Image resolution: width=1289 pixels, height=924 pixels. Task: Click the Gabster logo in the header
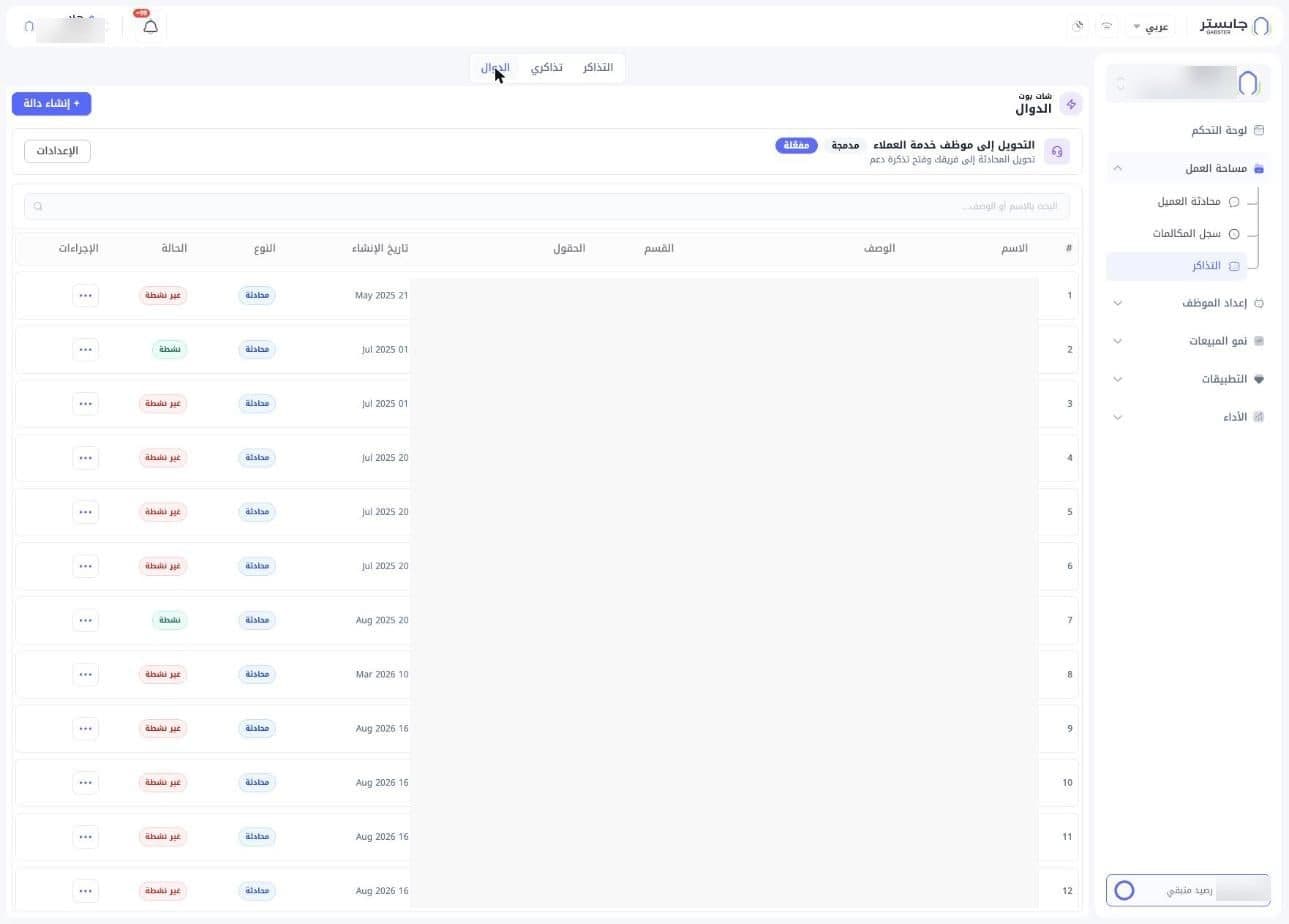[1235, 26]
